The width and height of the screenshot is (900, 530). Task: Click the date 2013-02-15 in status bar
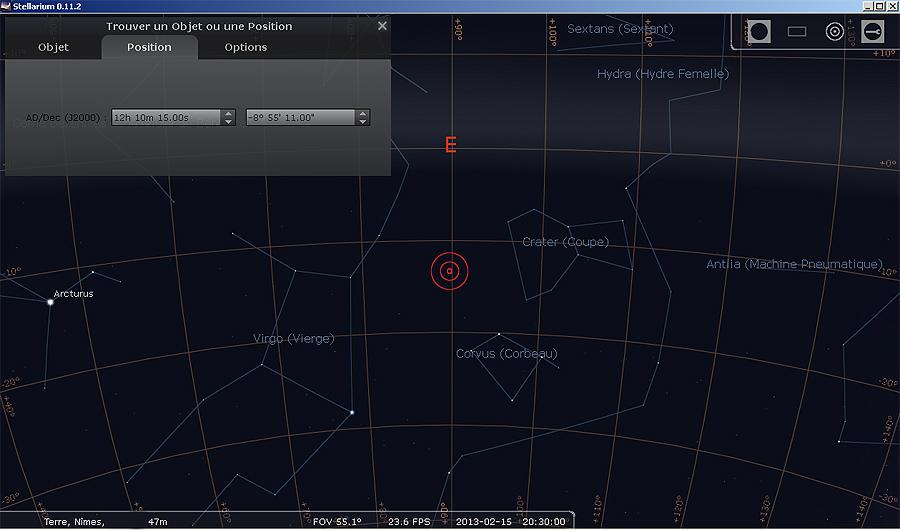click(x=484, y=521)
